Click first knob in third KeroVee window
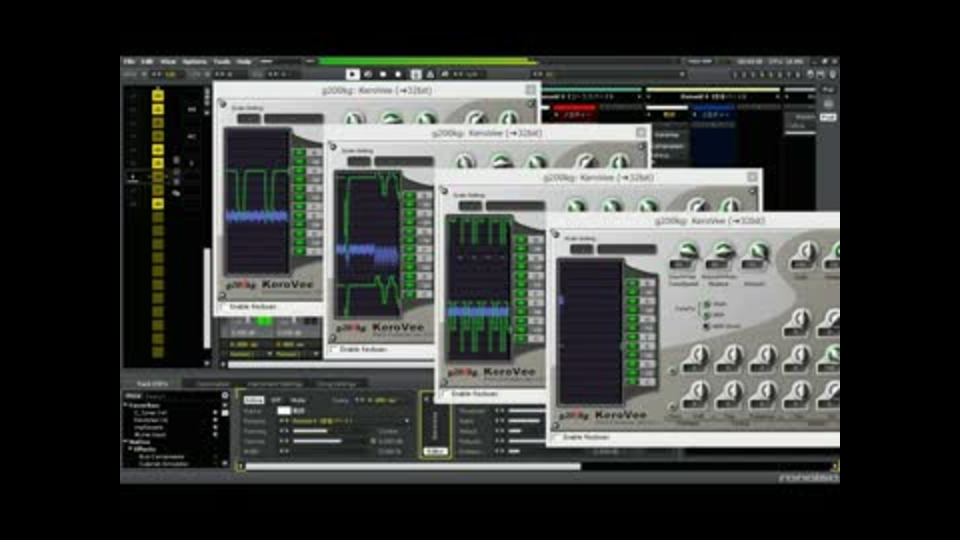The width and height of the screenshot is (960, 540). (x=576, y=206)
